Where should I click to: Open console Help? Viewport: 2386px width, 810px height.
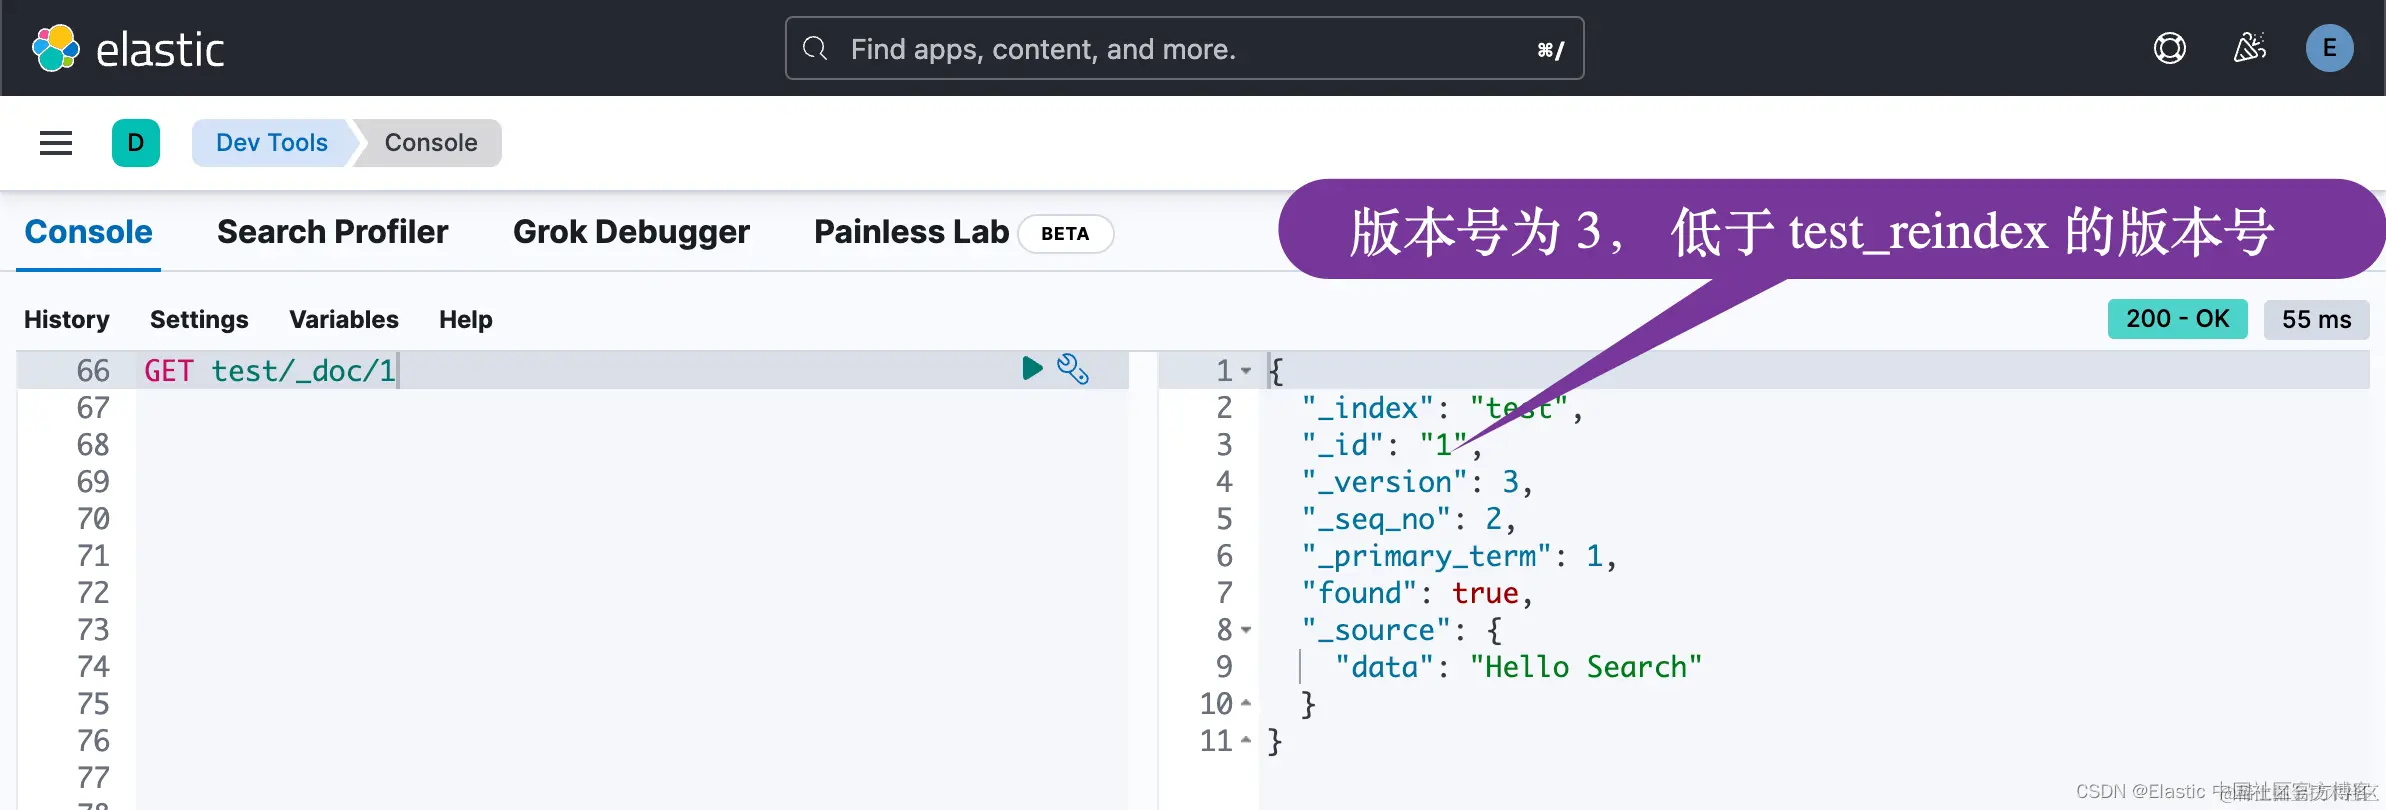465,319
